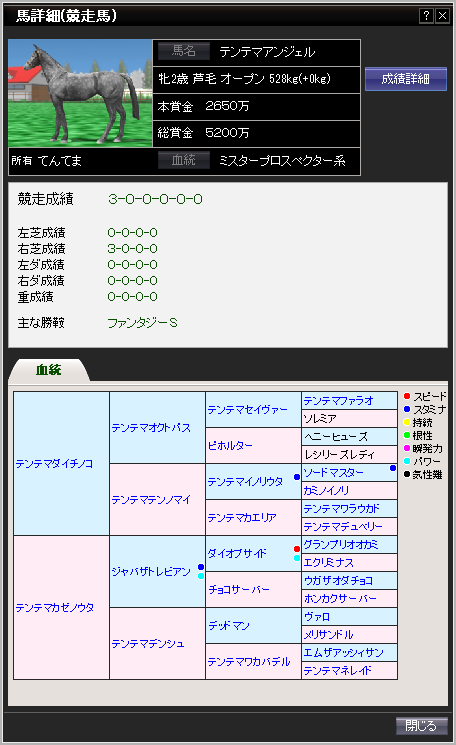456x745 pixels.
Task: Click the black 気性難 legend dot
Action: pyautogui.click(x=407, y=474)
